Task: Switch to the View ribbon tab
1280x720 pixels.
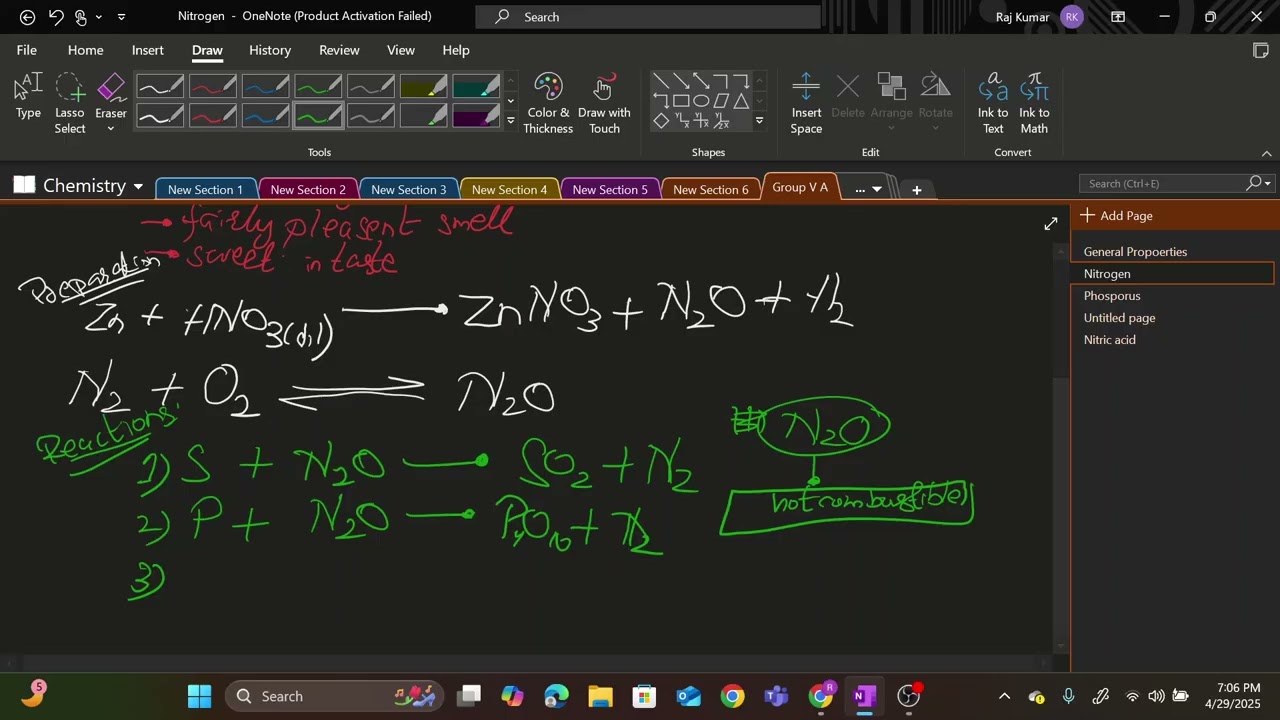Action: (400, 50)
